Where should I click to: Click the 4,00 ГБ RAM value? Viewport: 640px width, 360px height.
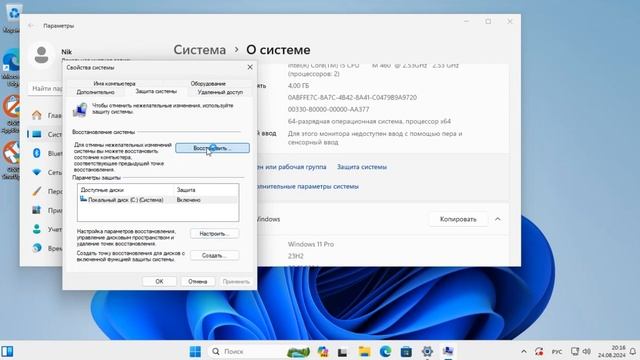pyautogui.click(x=298, y=86)
